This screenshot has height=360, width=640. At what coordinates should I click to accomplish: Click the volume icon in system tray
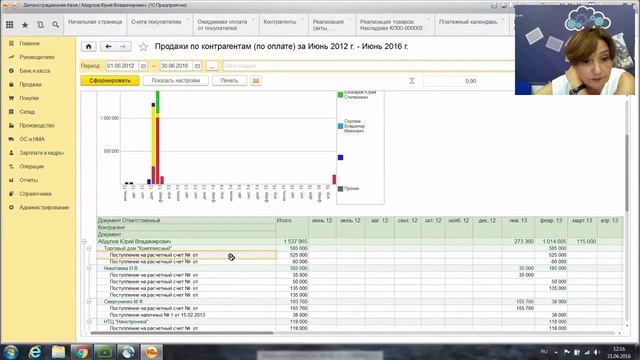pos(596,352)
